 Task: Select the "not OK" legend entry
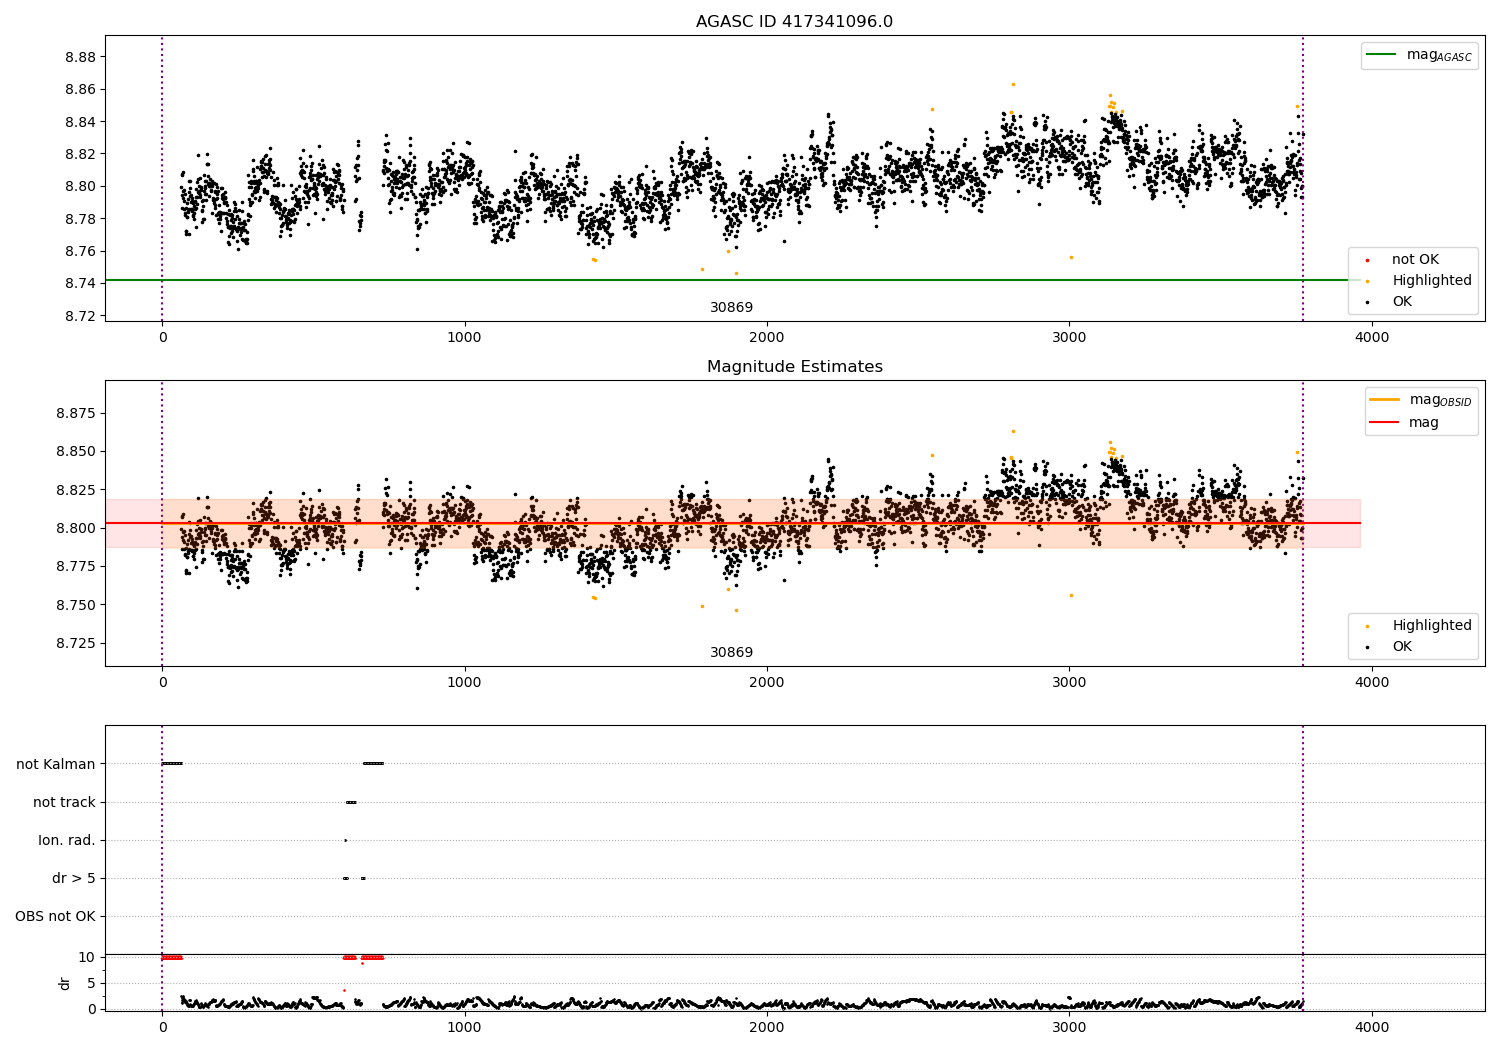click(1415, 260)
